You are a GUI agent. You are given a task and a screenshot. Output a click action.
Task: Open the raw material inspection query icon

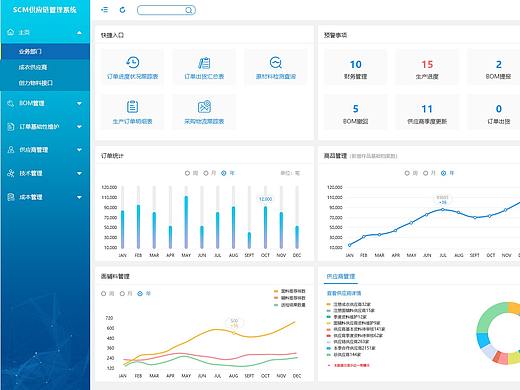pyautogui.click(x=276, y=62)
